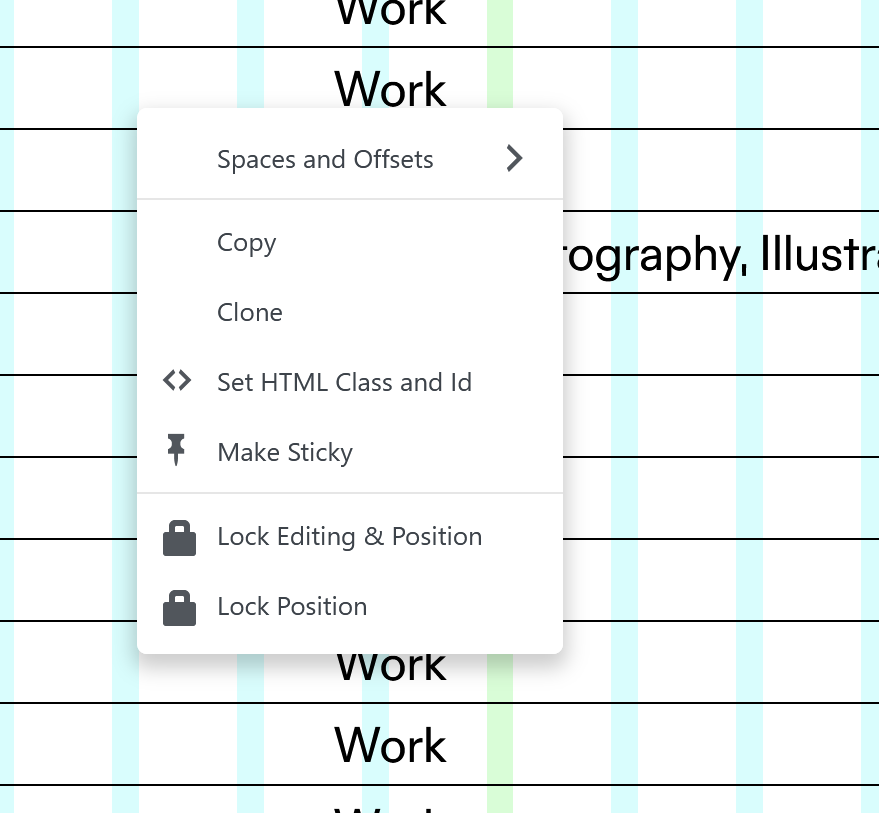
Task: Click the padlock icon beside Lock Editing & Position
Action: click(179, 537)
